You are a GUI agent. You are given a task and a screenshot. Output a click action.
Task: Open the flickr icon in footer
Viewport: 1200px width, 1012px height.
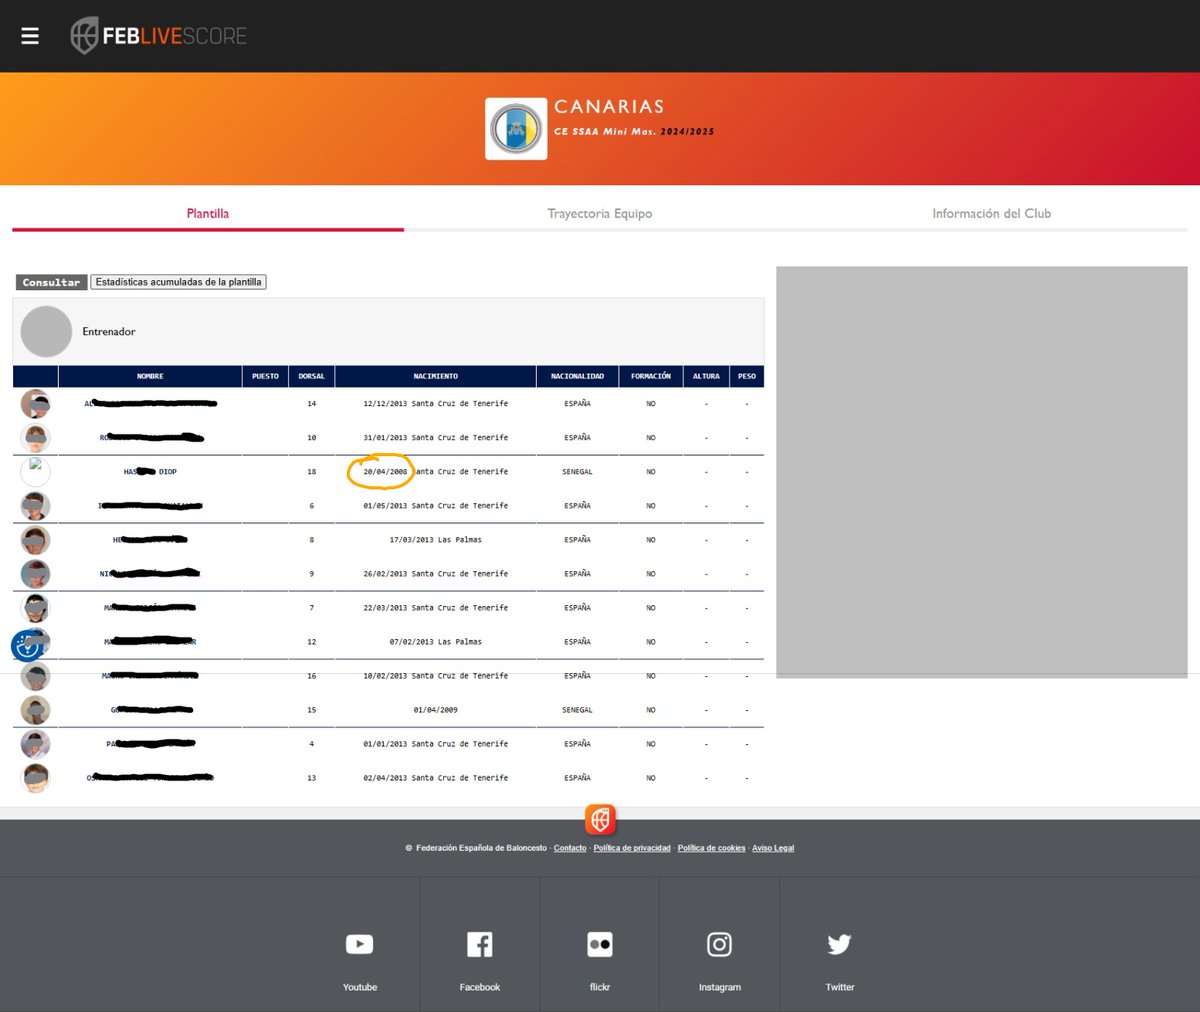pos(600,944)
